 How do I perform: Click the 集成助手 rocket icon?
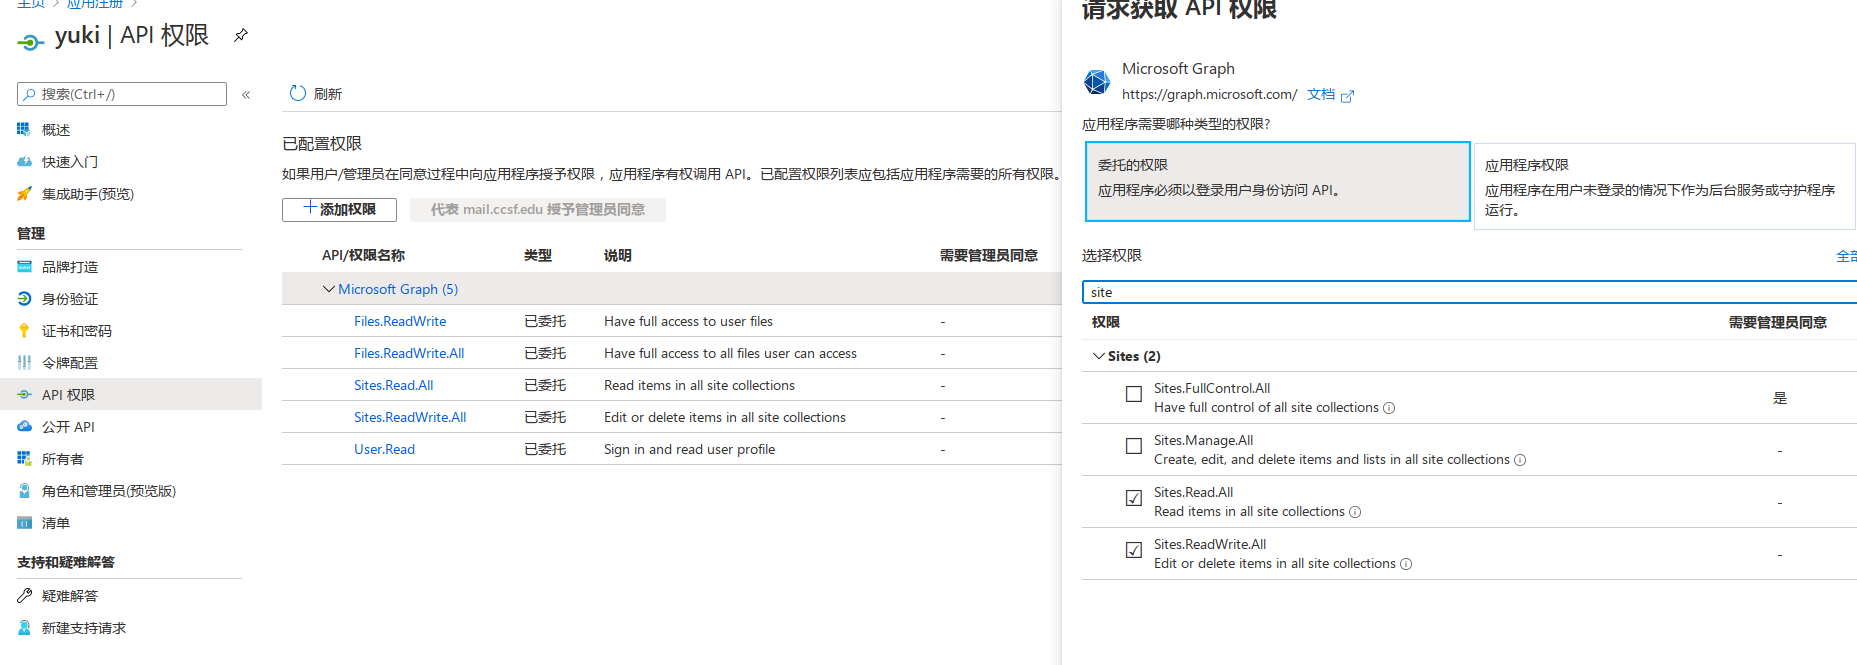point(24,193)
